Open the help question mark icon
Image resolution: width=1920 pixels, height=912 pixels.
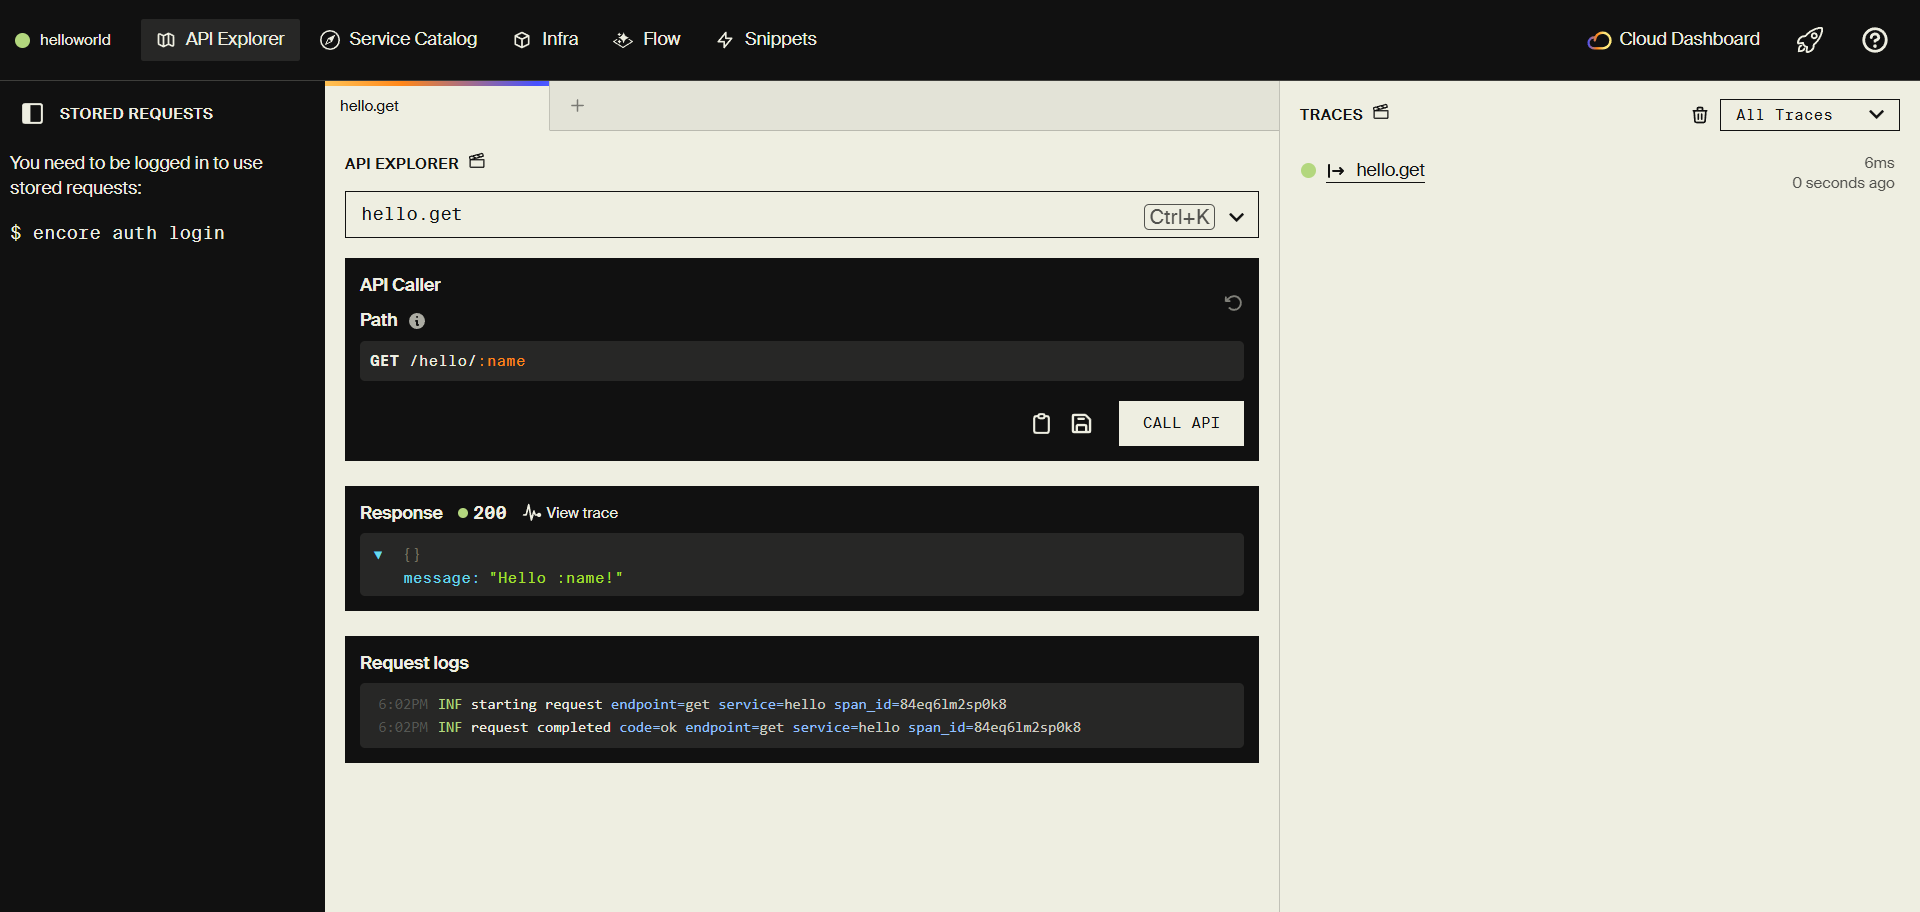1875,40
